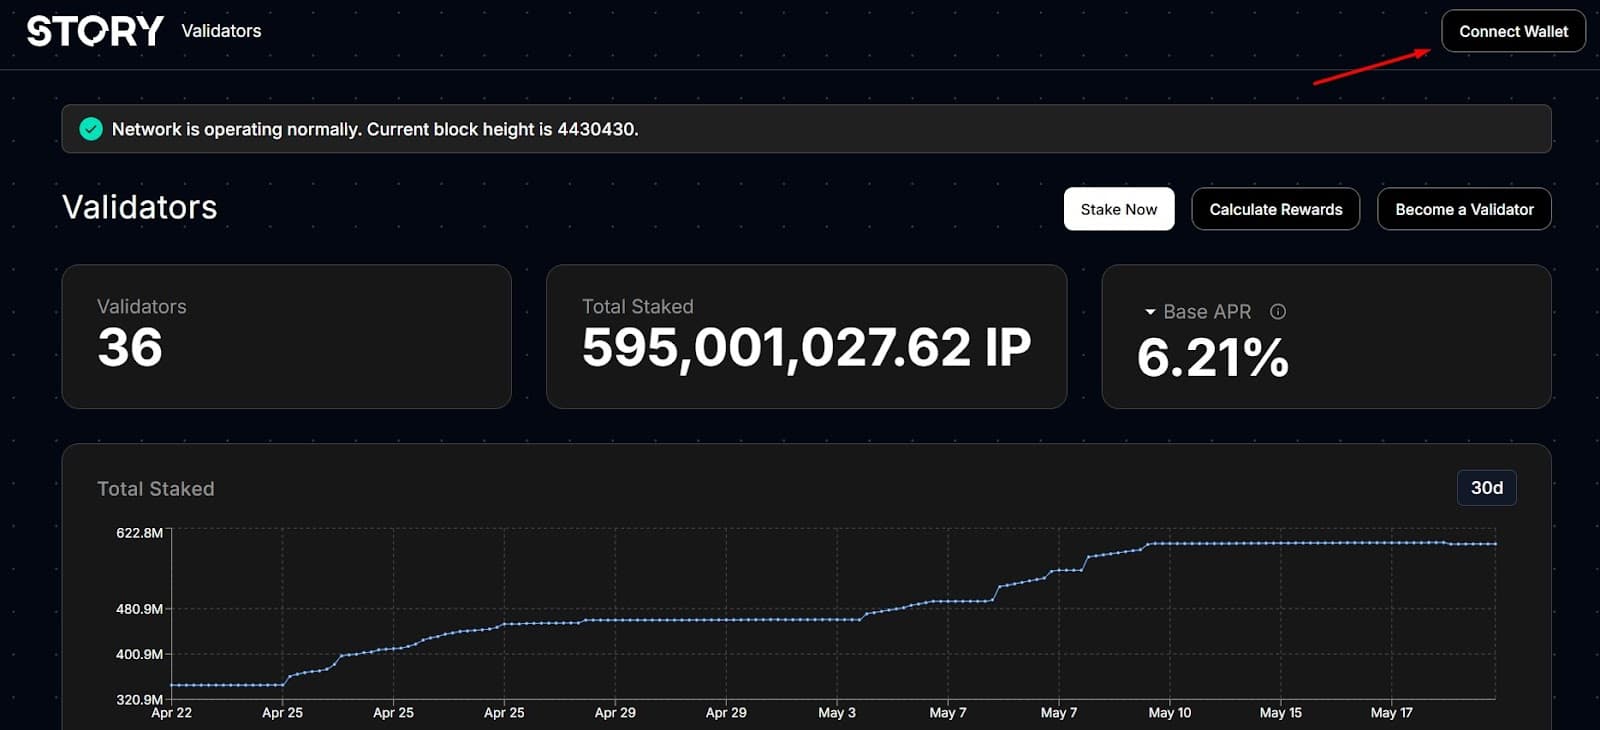Screen dimensions: 1600x730
Task: Click the info icon beside Base APR
Action: (x=1278, y=312)
